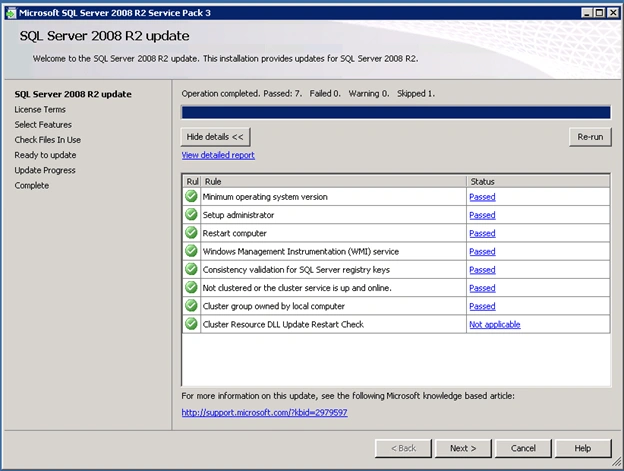Click green check icon beside Restart computer

pos(191,233)
